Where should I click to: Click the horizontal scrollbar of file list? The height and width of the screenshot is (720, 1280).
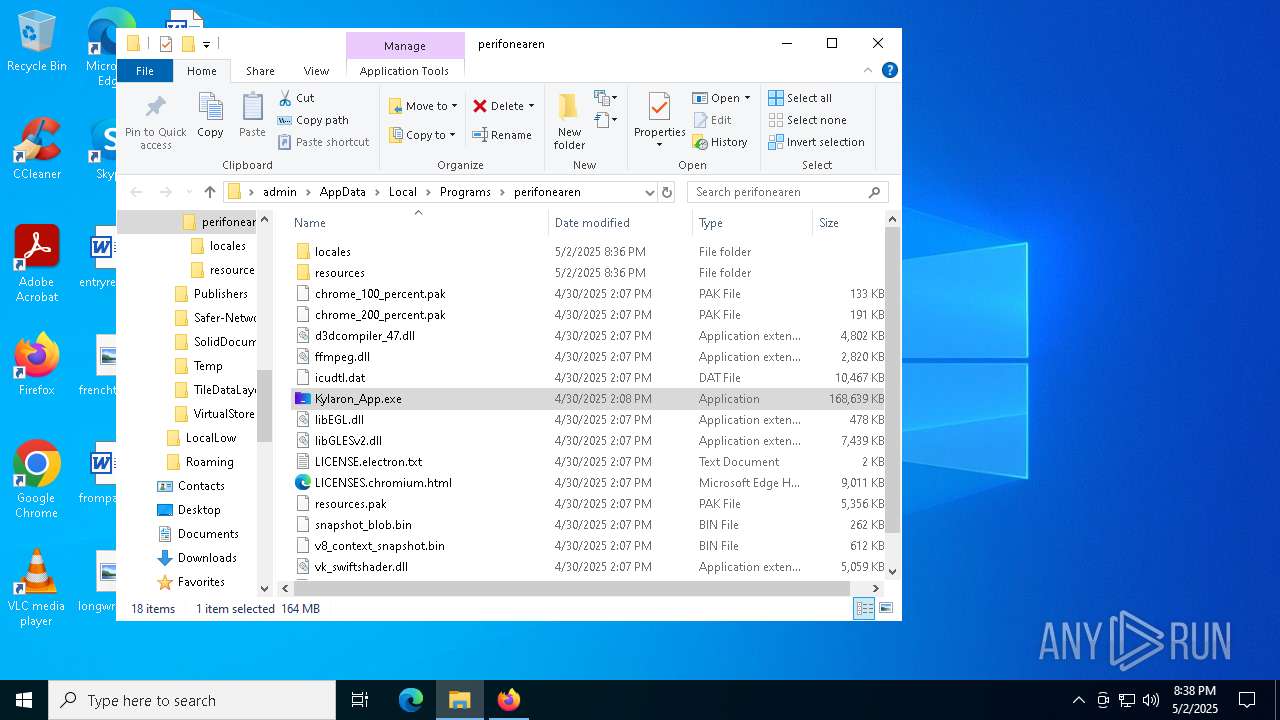coord(572,589)
